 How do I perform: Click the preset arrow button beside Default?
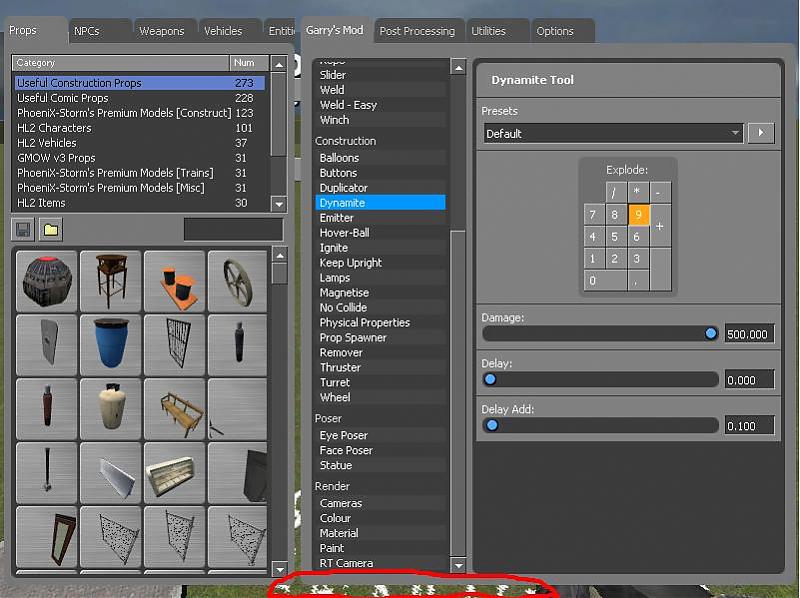click(x=760, y=133)
